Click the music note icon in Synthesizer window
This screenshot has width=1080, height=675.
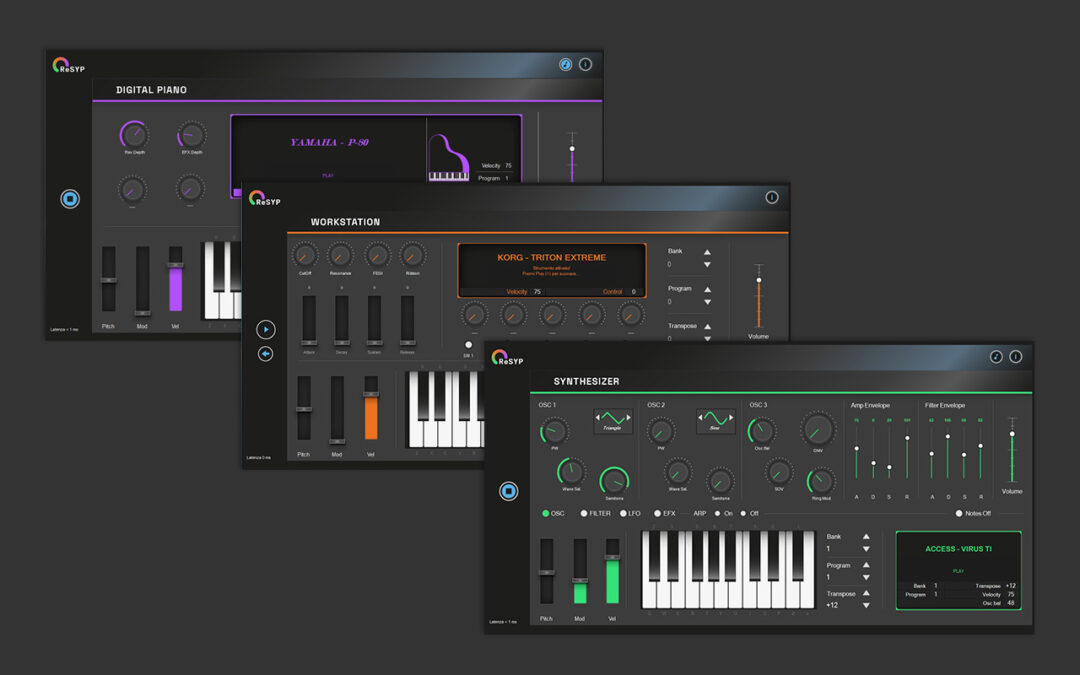(996, 357)
